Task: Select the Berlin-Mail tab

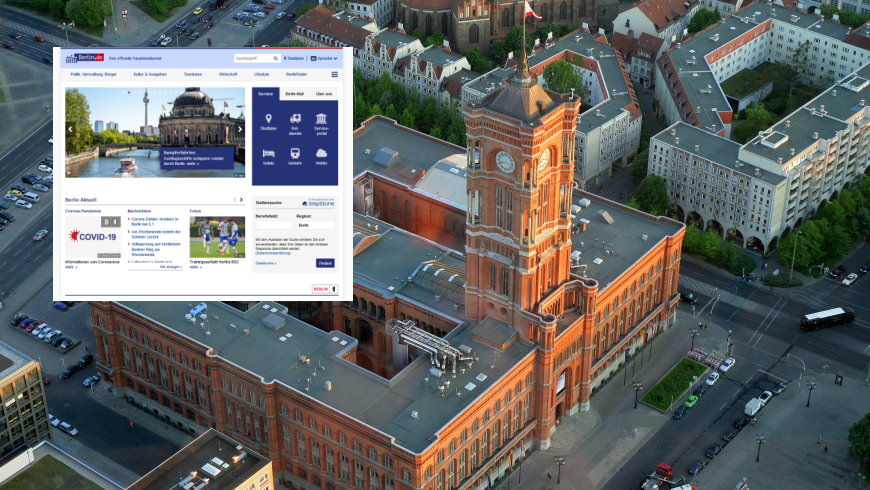Action: point(295,94)
